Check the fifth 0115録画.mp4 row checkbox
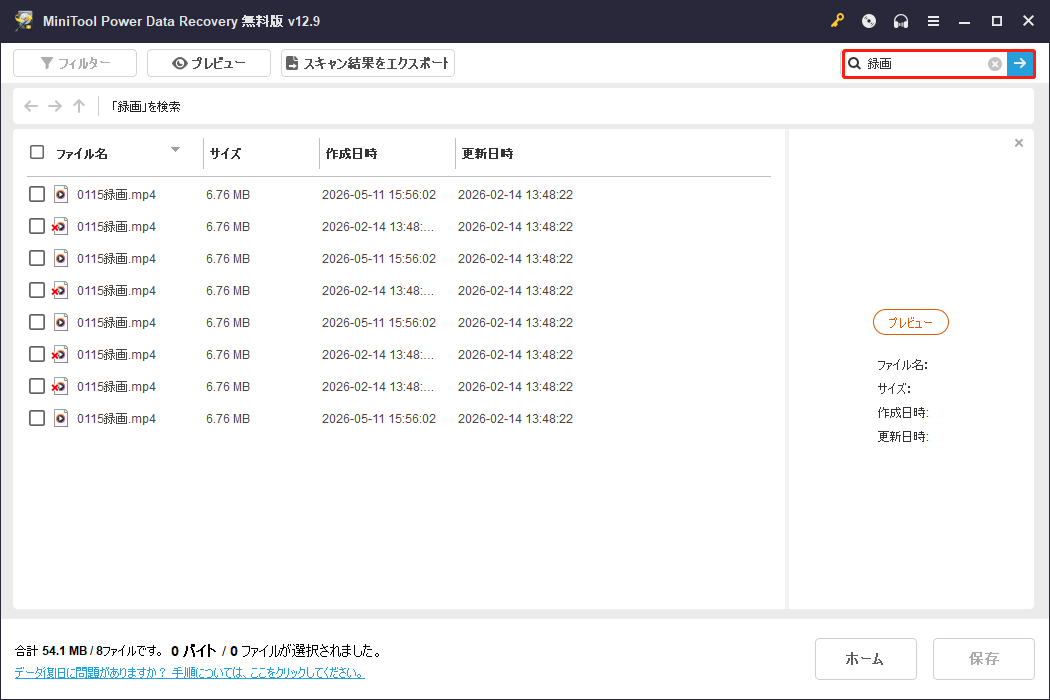 [x=37, y=322]
